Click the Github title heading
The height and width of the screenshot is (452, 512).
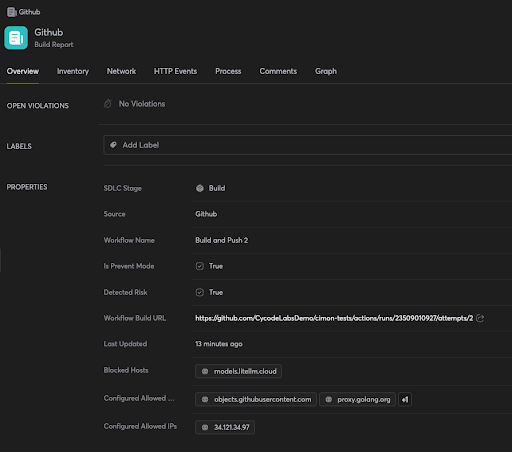49,32
